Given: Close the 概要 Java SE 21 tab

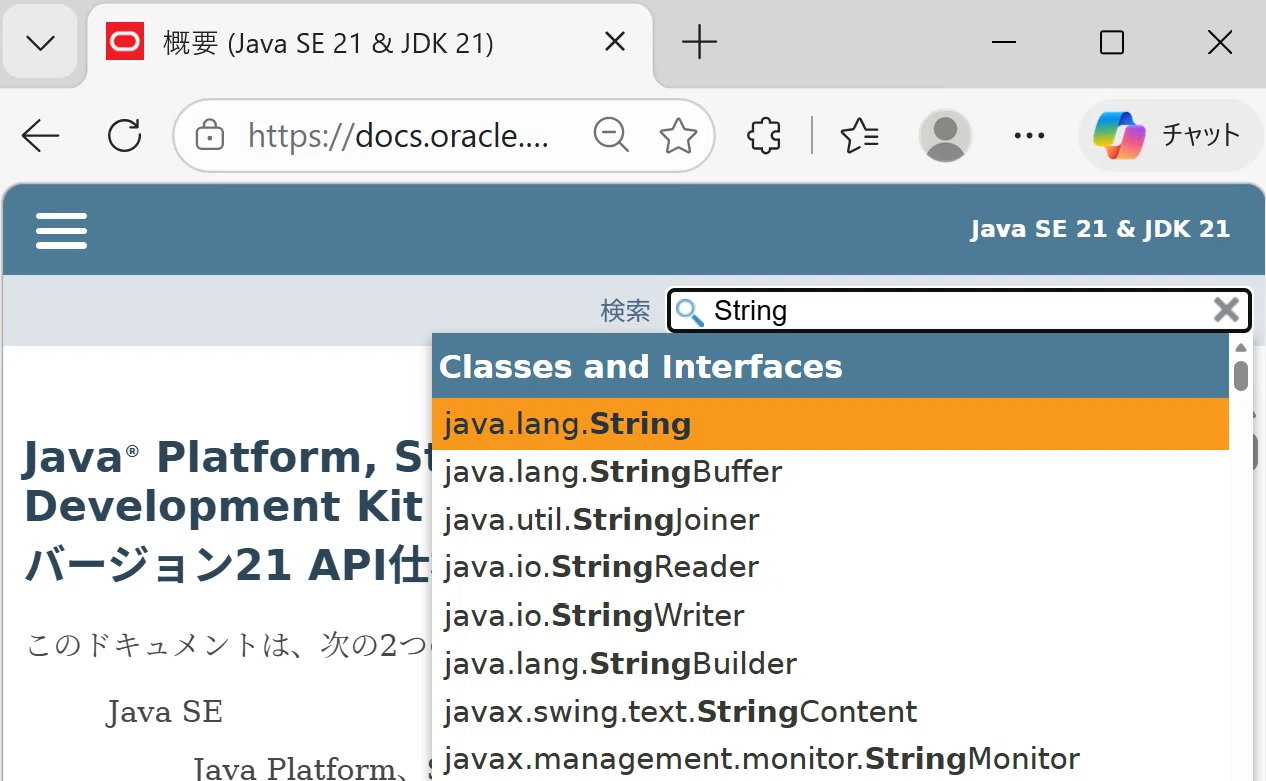Looking at the screenshot, I should (x=615, y=42).
